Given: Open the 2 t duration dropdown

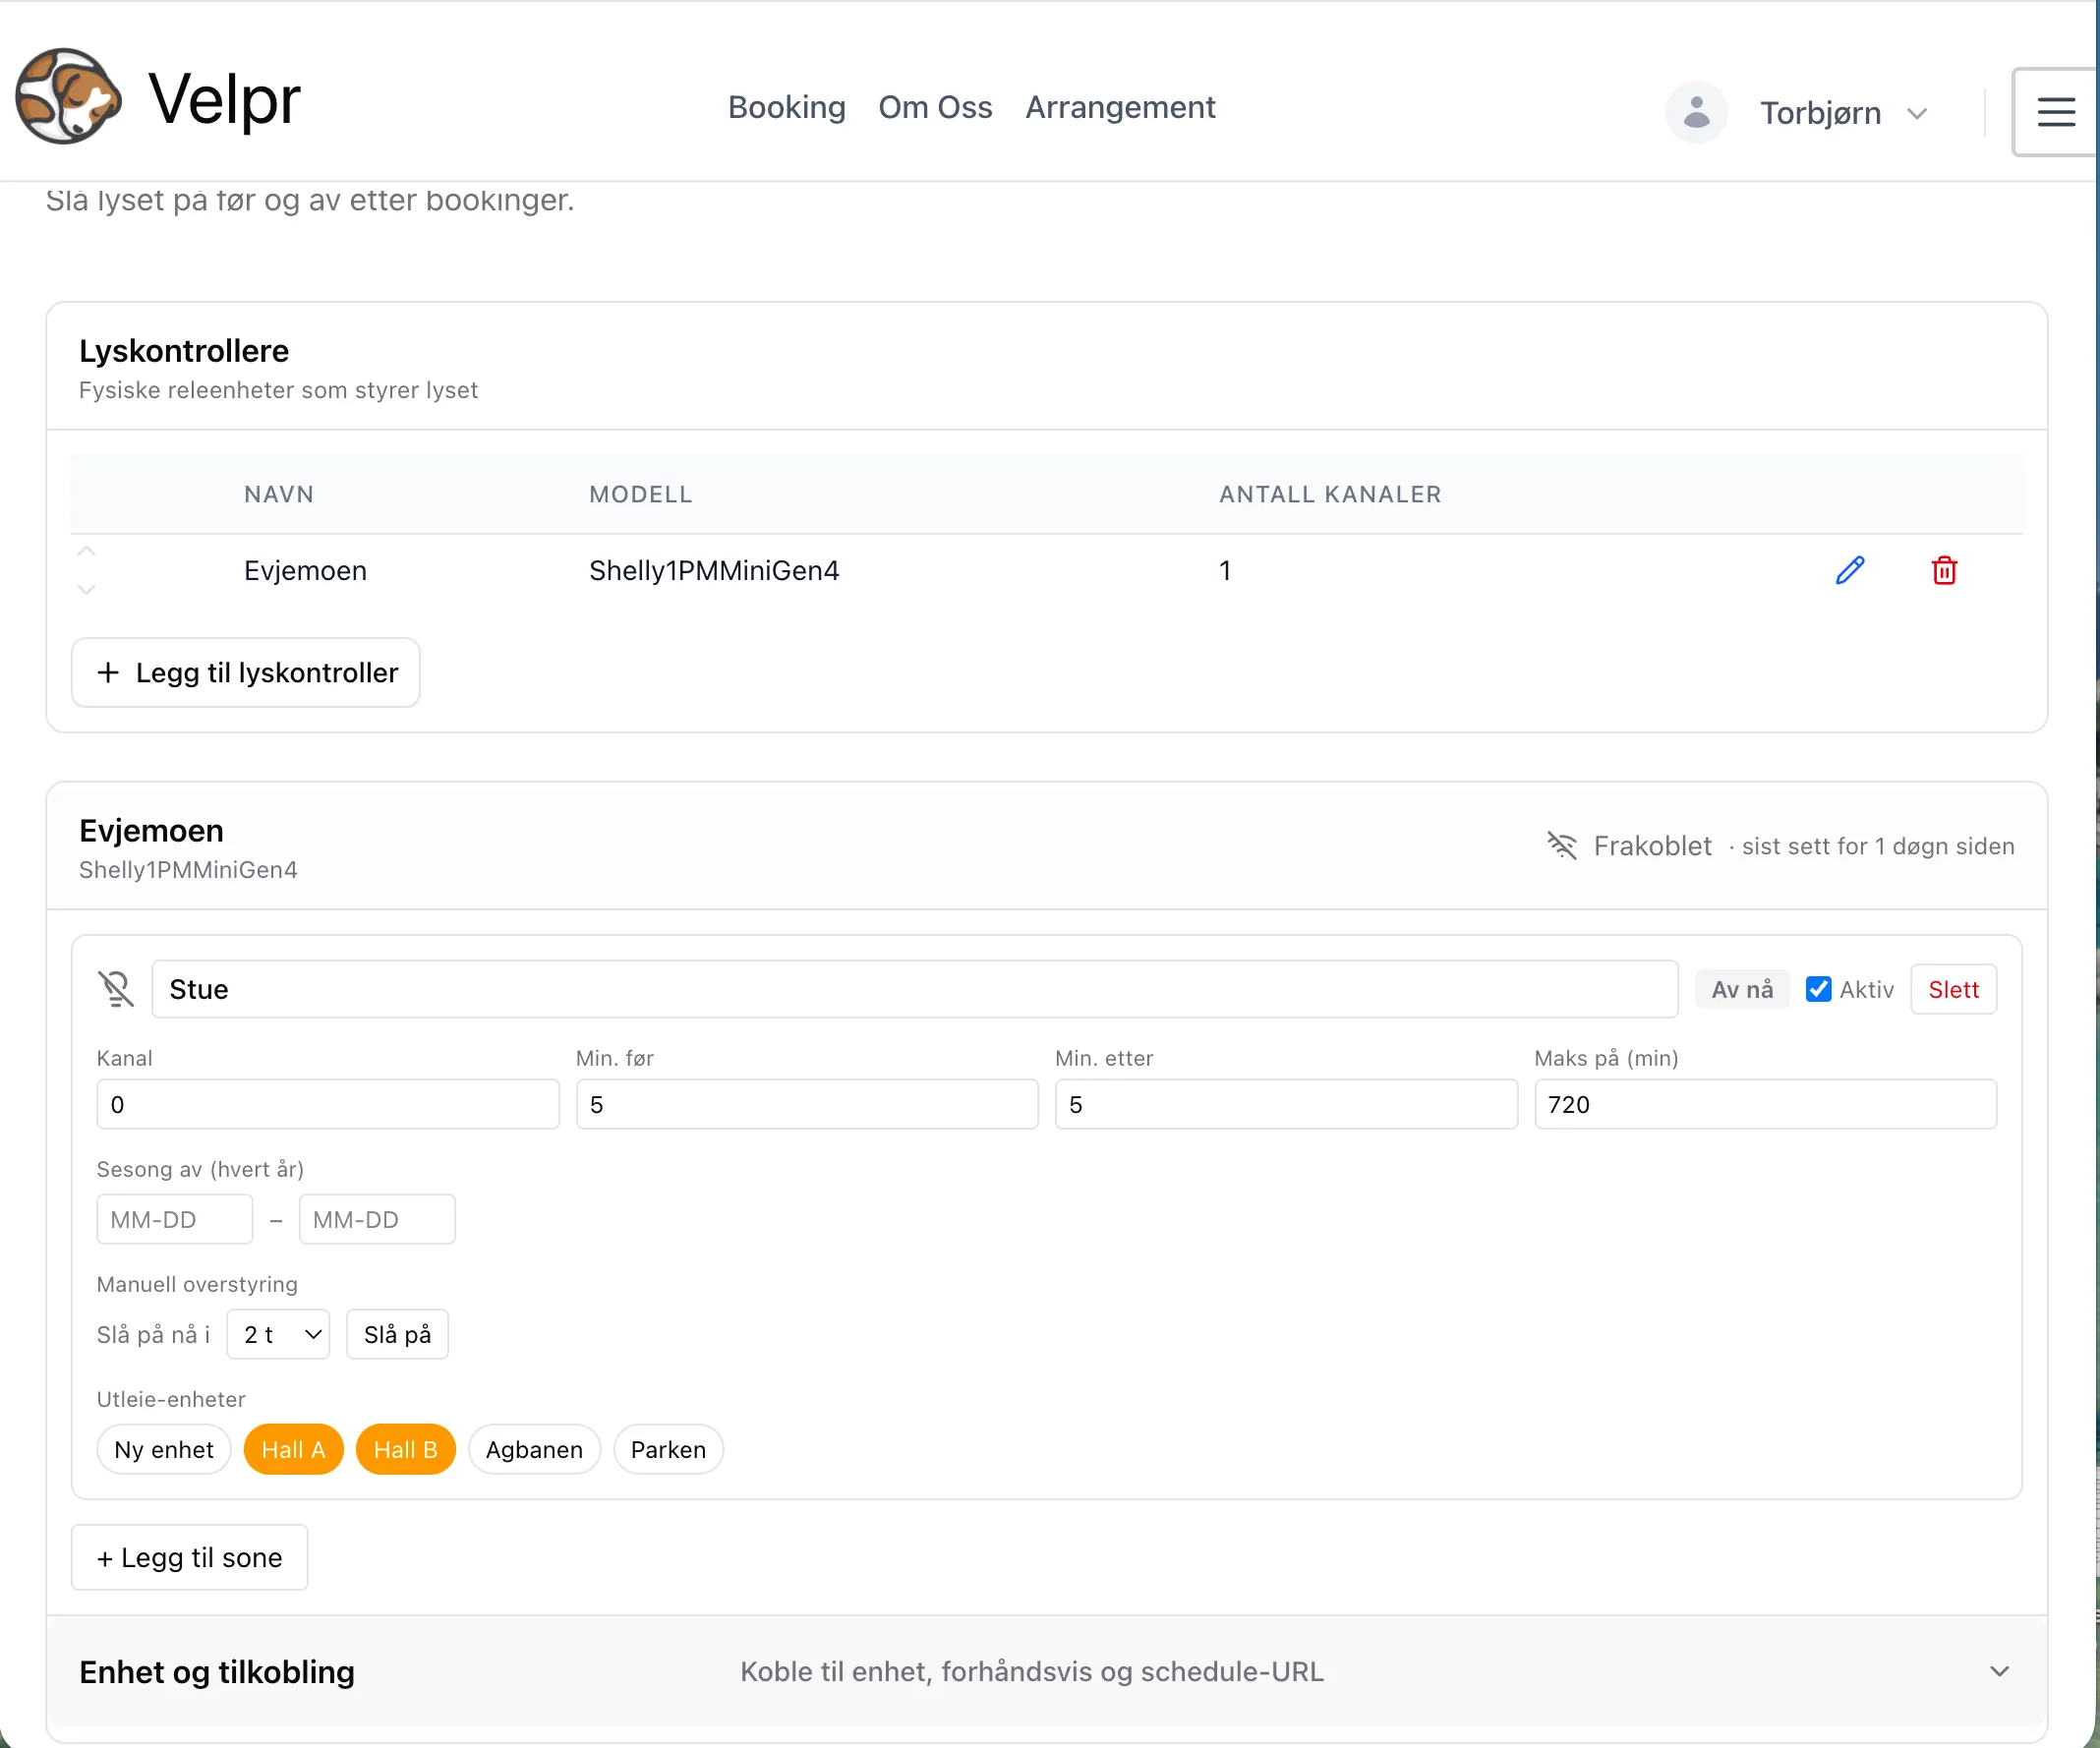Looking at the screenshot, I should pyautogui.click(x=278, y=1334).
